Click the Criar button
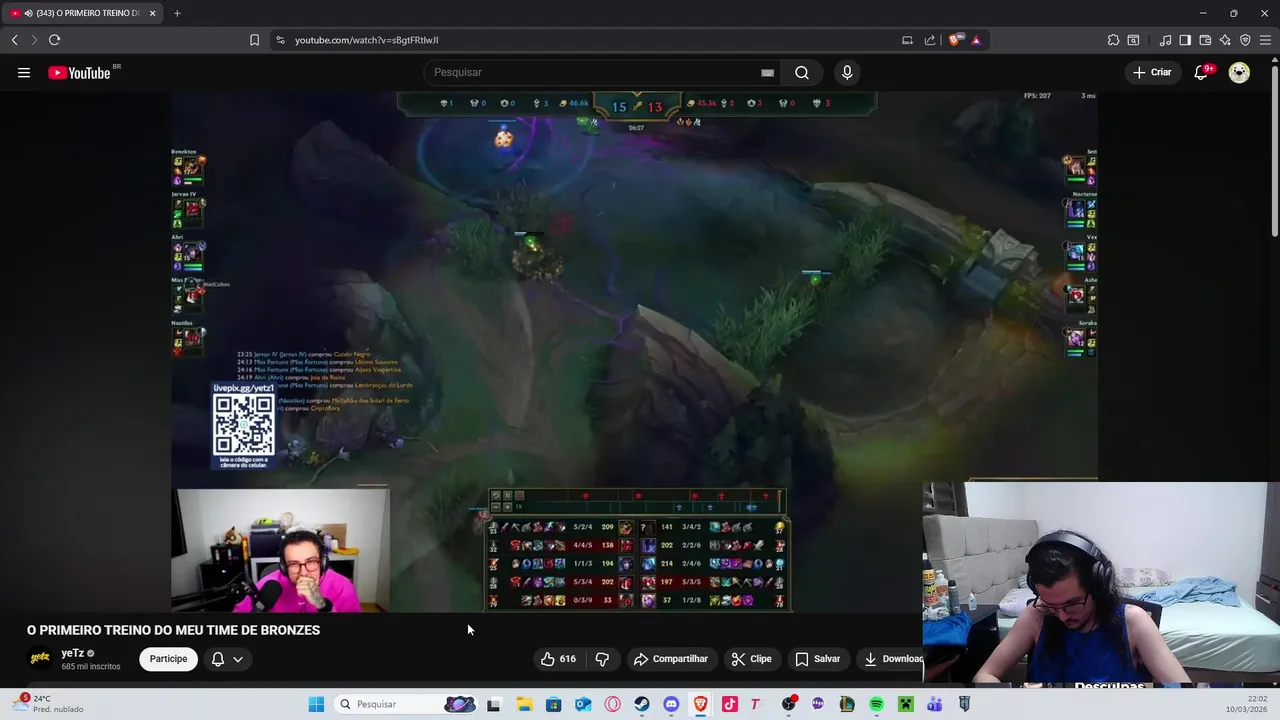The image size is (1280, 720). pyautogui.click(x=1151, y=72)
